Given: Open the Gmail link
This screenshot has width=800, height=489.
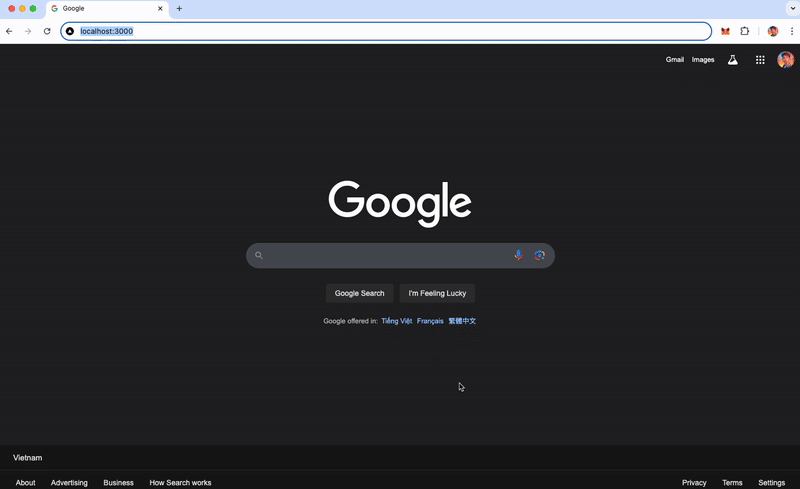Looking at the screenshot, I should (674, 60).
